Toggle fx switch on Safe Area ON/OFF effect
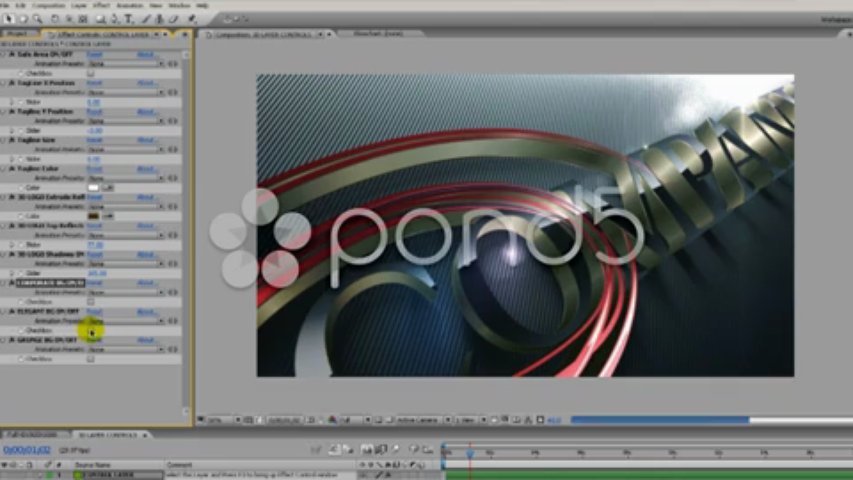 point(12,54)
